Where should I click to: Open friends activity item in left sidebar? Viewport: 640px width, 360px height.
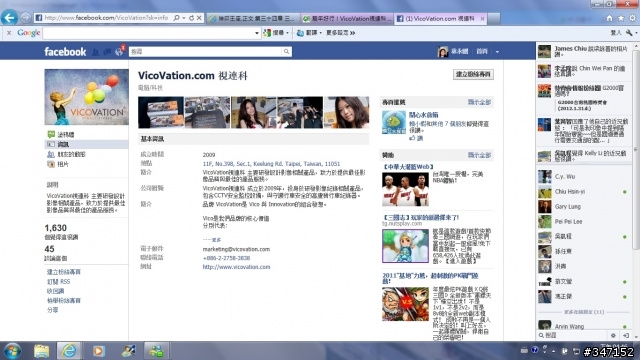66,154
